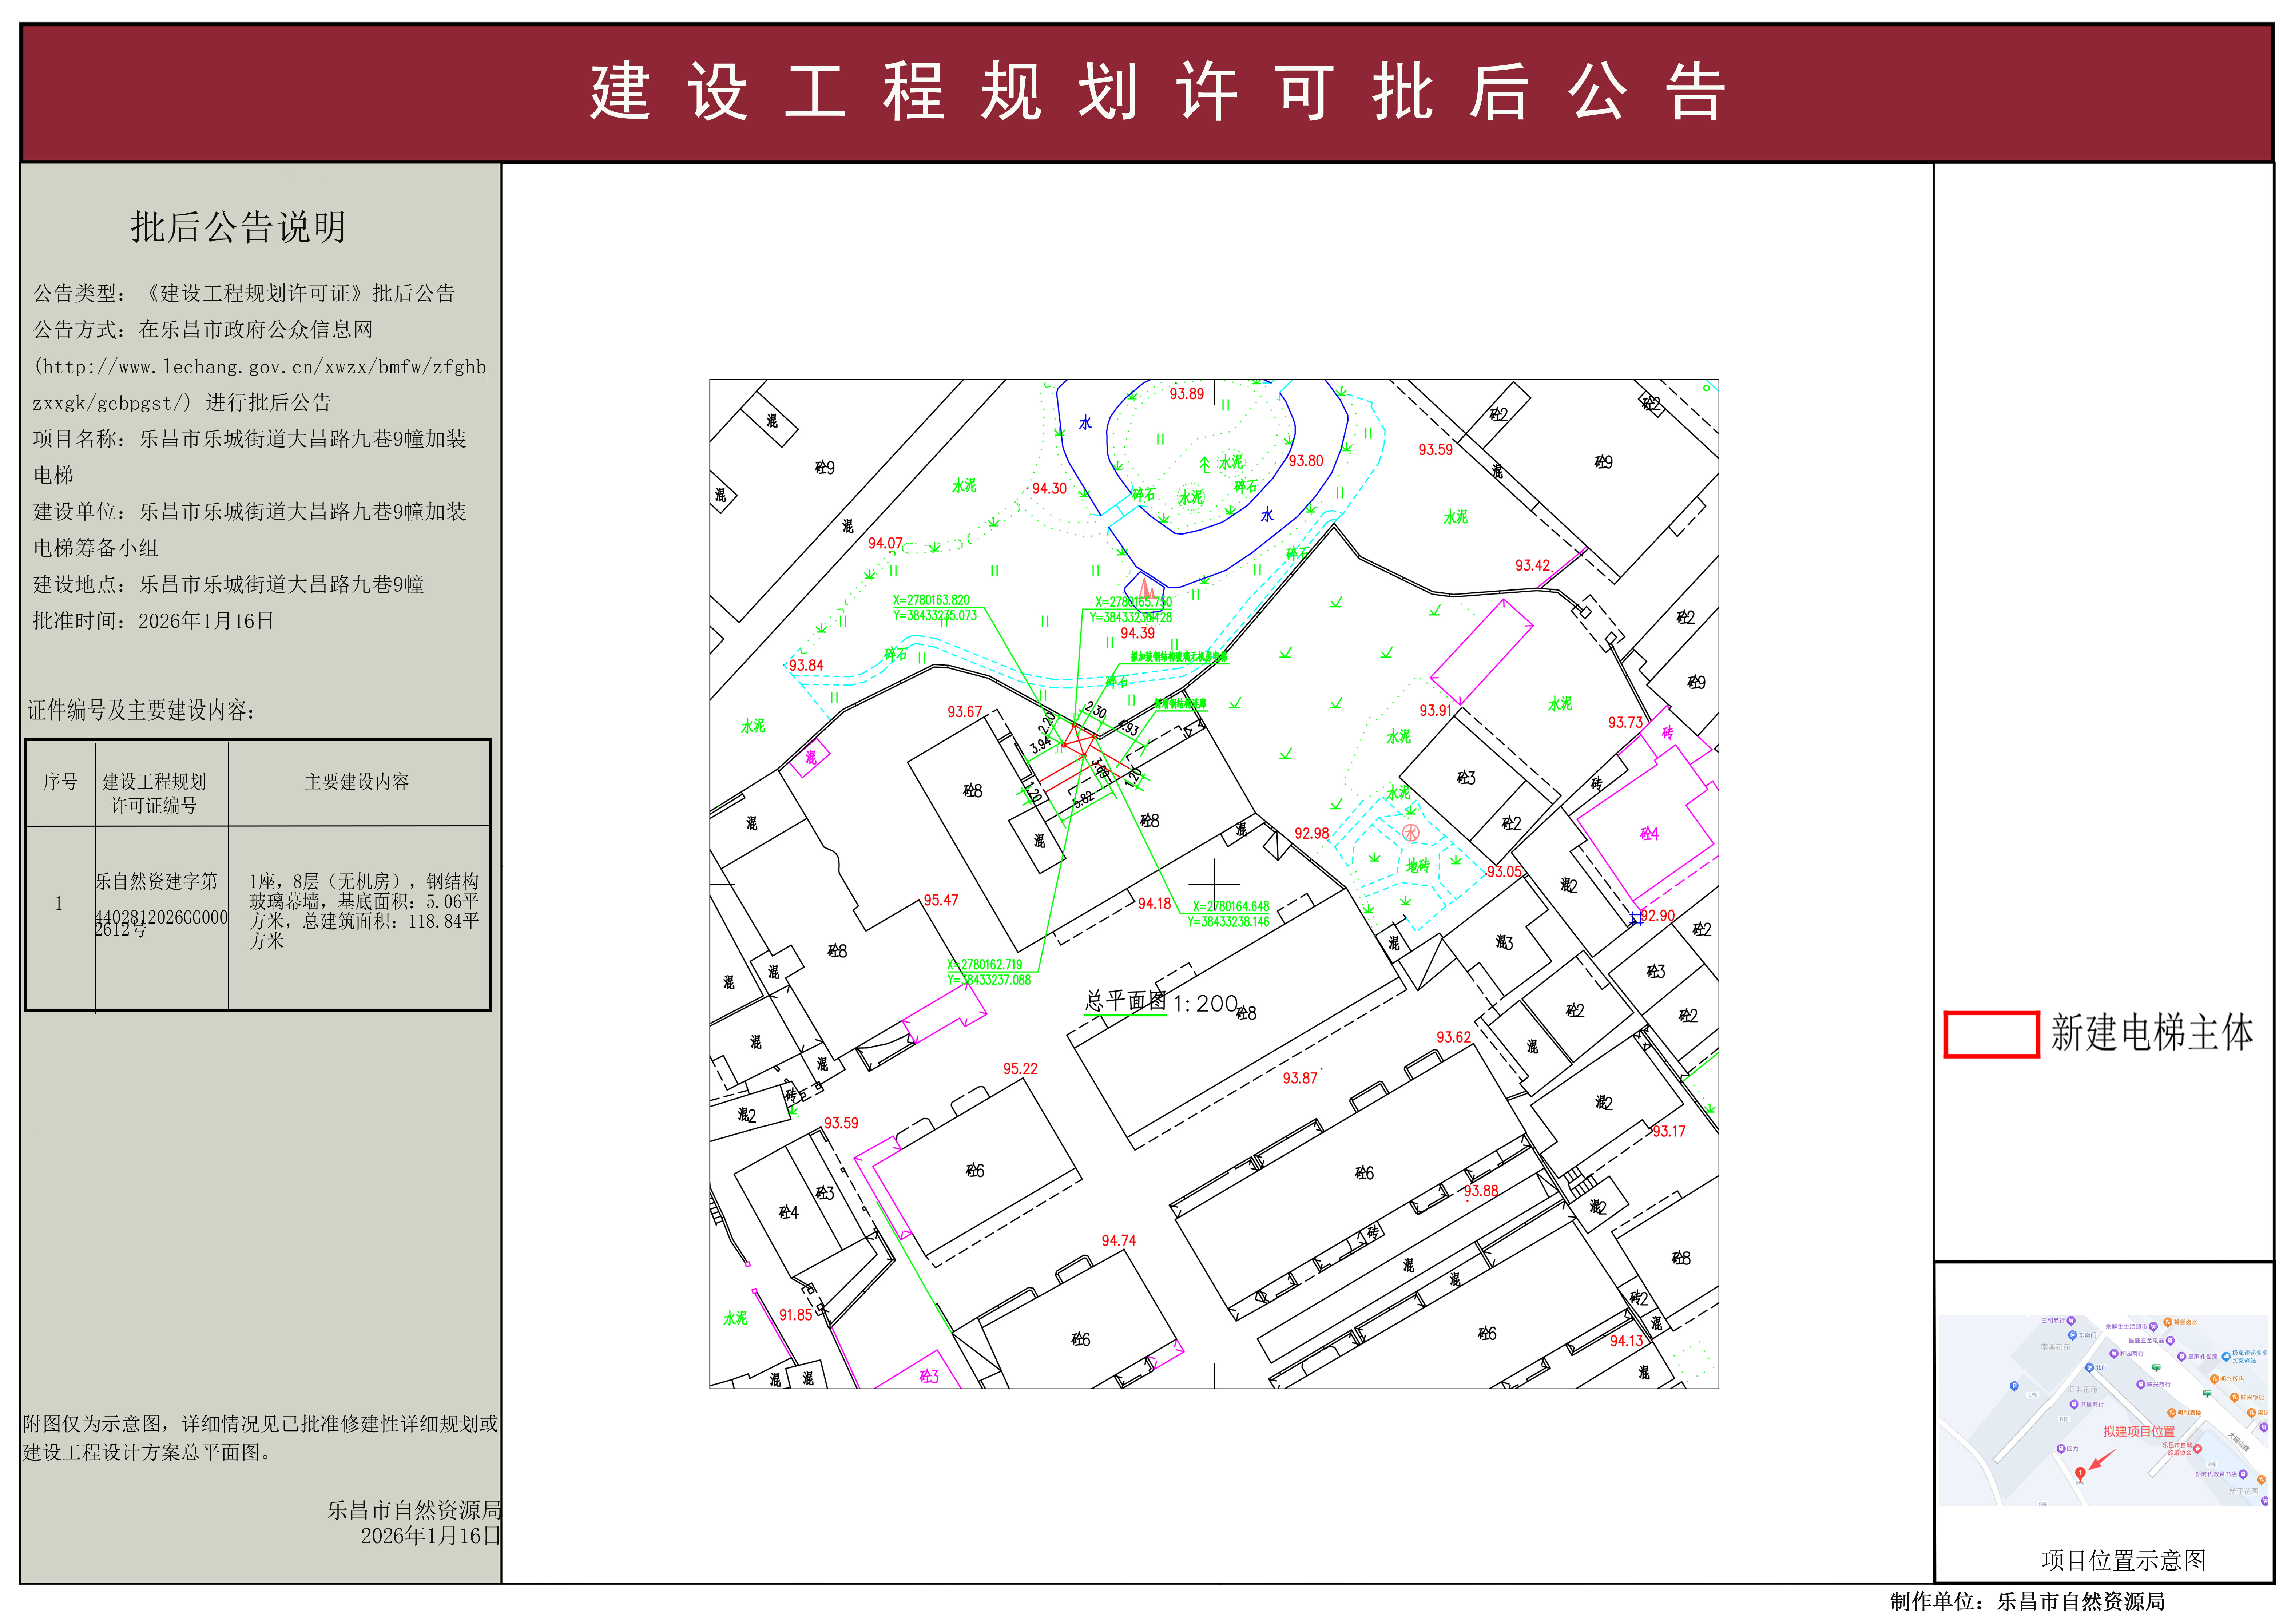Click the 极兔速递 delivery marker icon
This screenshot has height=1624, width=2295.
click(x=2226, y=1356)
